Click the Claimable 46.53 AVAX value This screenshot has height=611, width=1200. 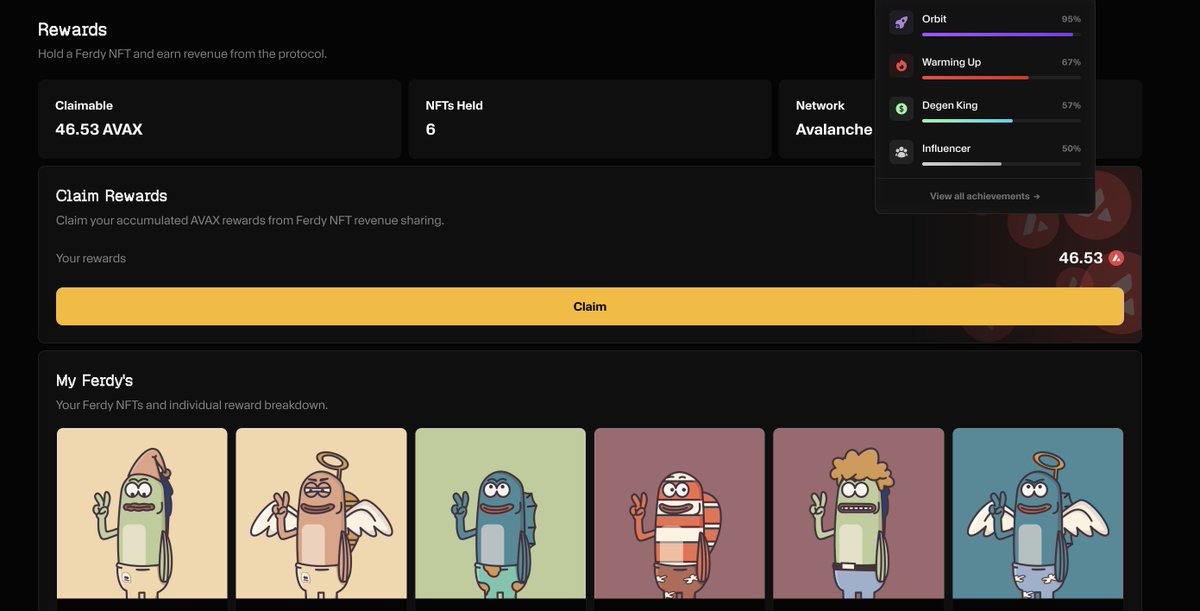click(x=99, y=129)
